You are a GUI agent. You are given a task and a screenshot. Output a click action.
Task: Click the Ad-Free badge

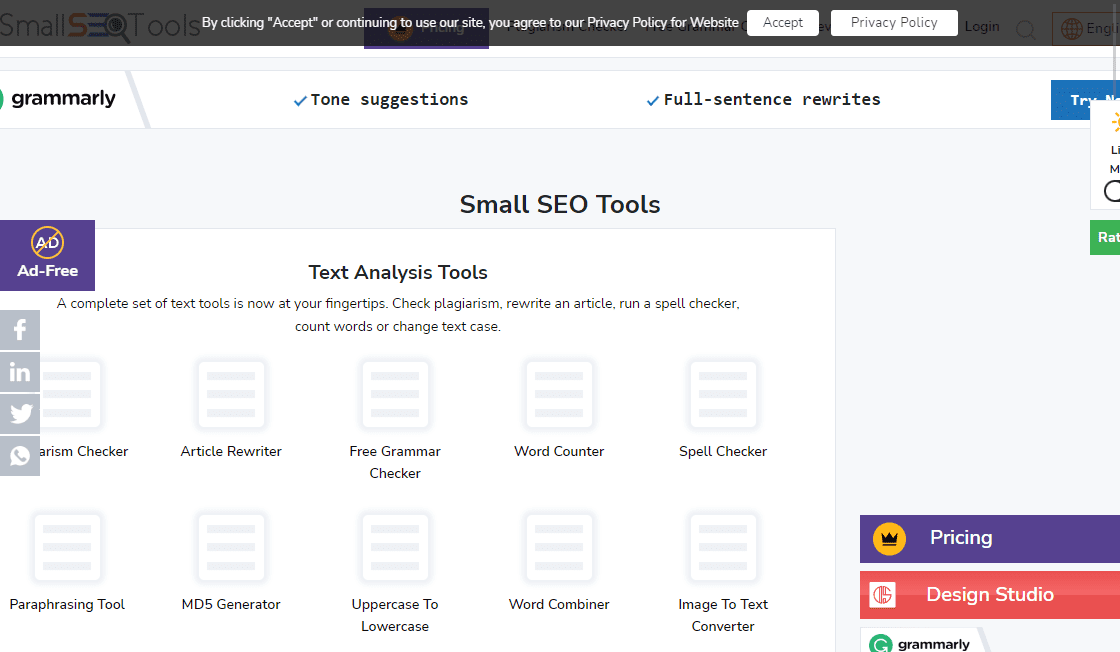[x=46, y=255]
